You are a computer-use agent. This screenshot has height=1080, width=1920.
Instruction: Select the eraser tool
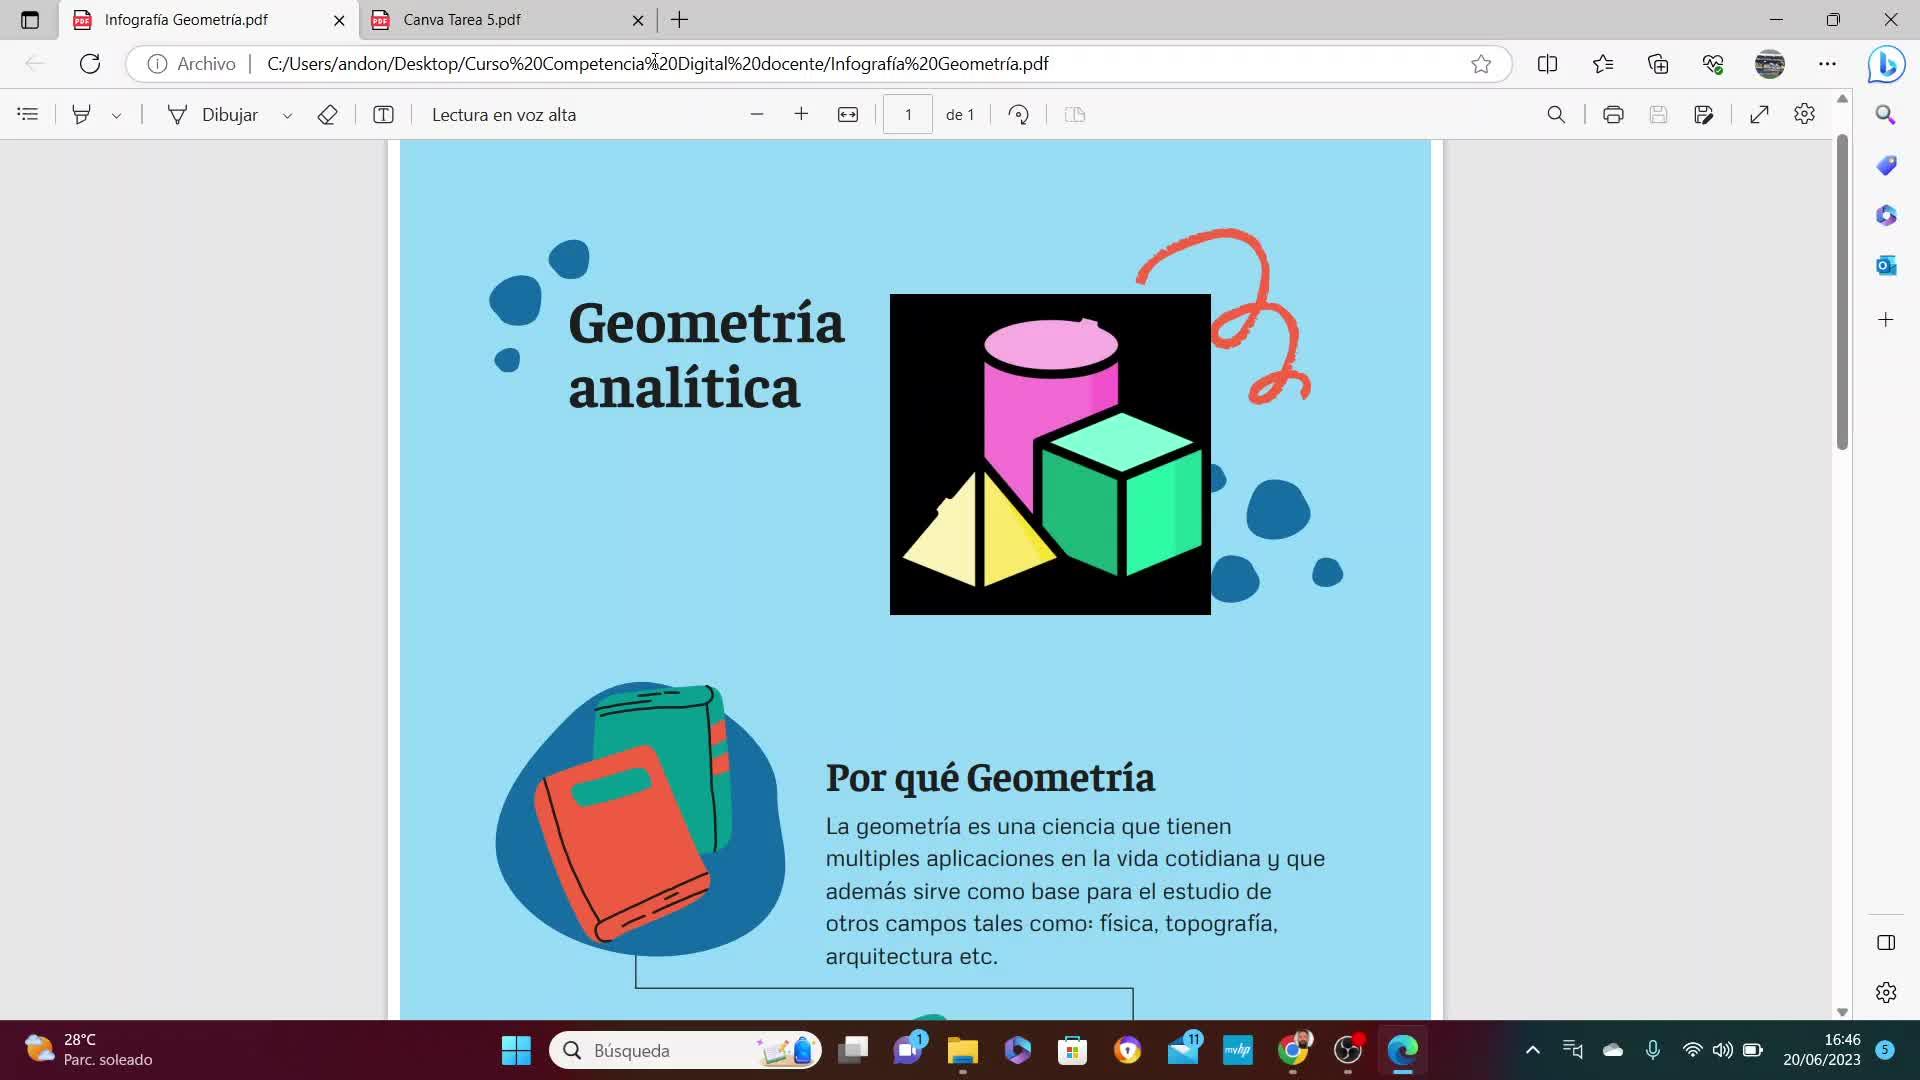327,115
